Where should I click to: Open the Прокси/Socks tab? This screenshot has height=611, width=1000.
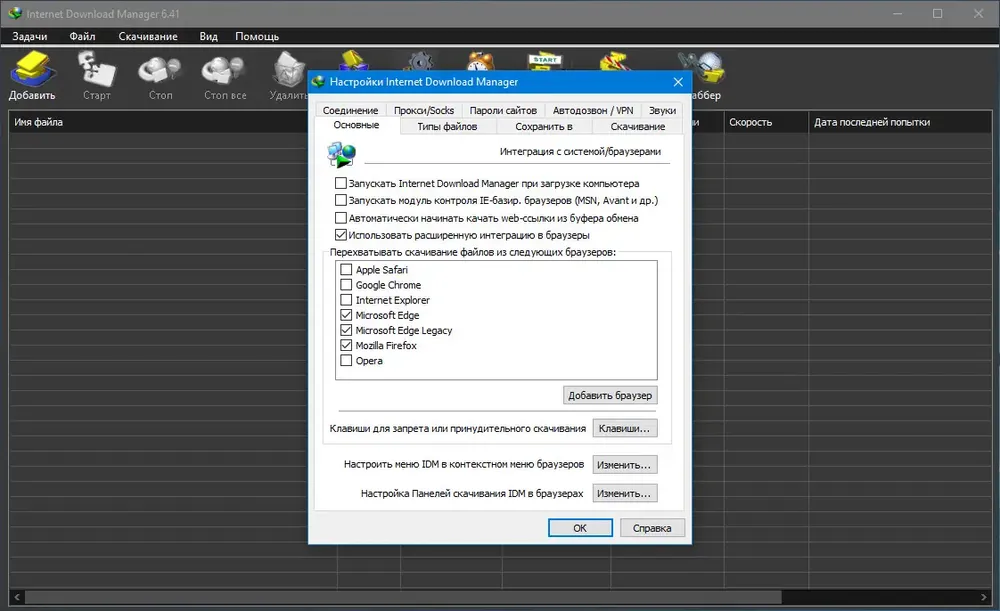(x=424, y=110)
